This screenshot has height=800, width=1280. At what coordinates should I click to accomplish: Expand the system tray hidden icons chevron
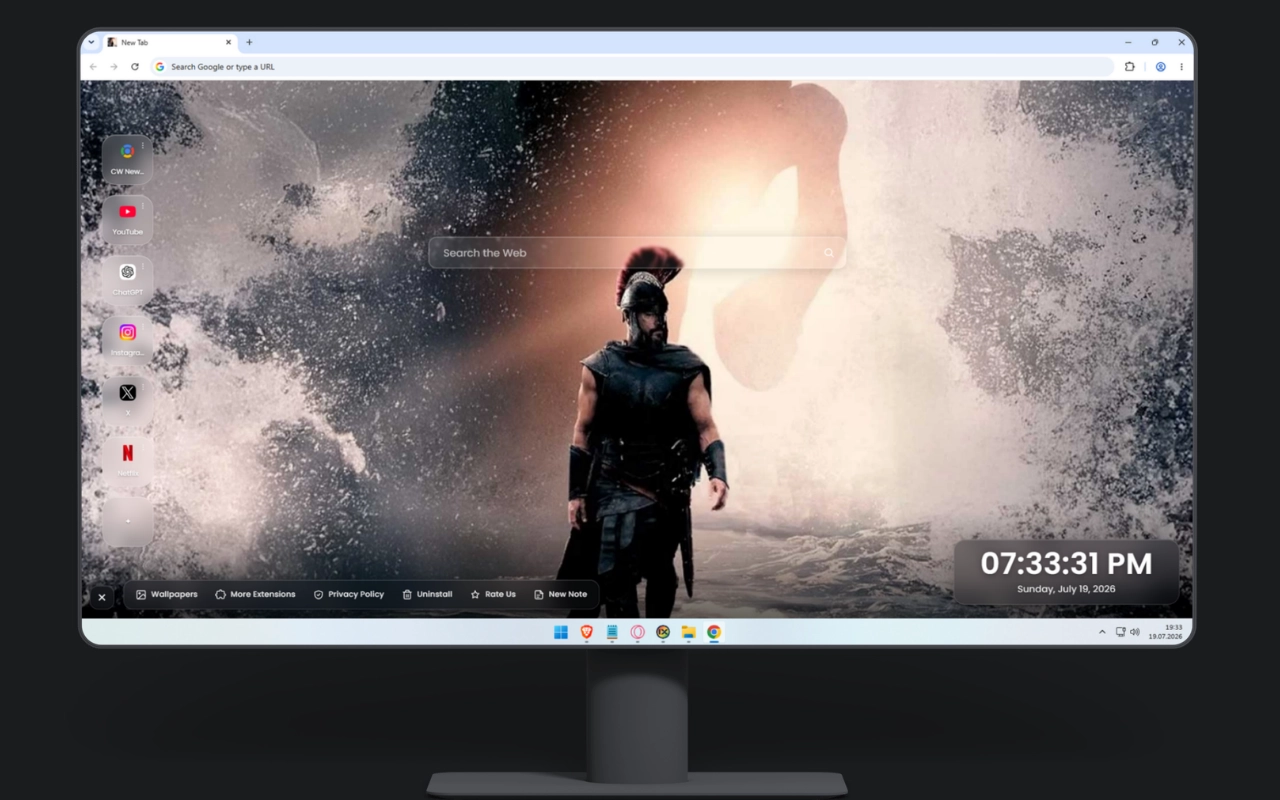point(1102,632)
